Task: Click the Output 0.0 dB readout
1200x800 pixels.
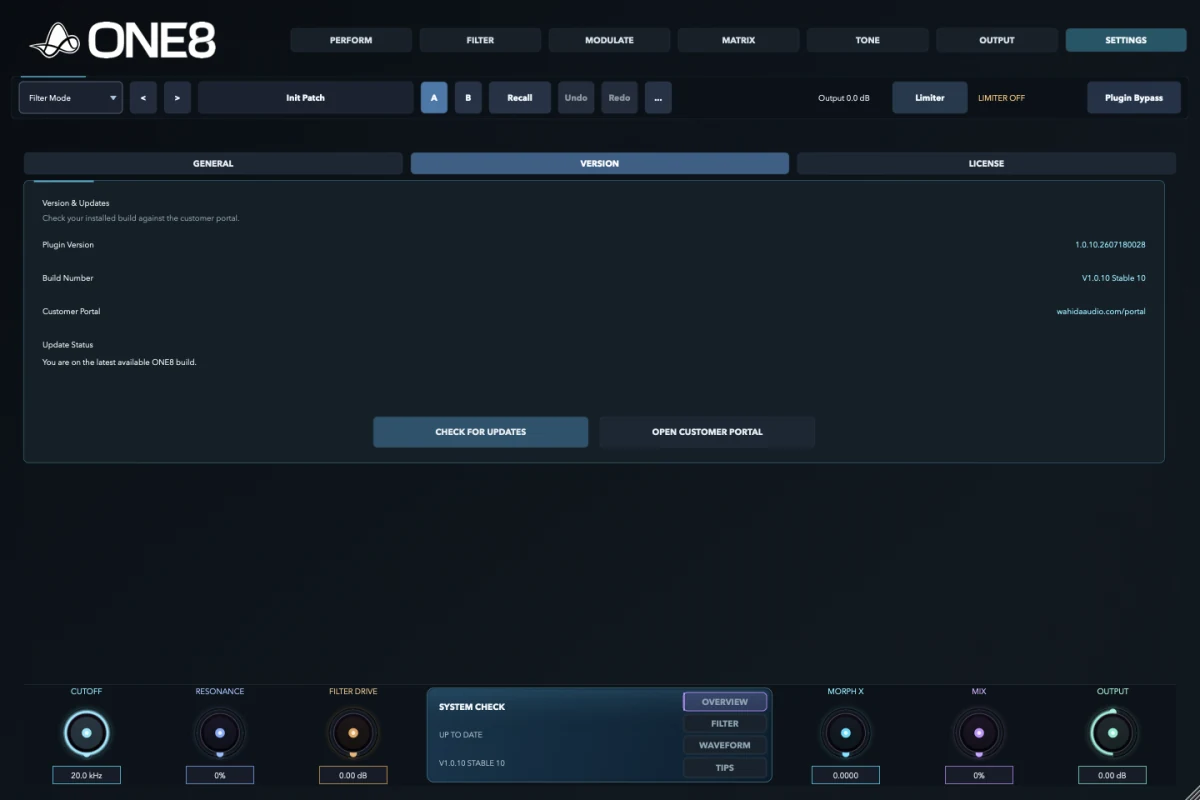Action: pos(844,98)
